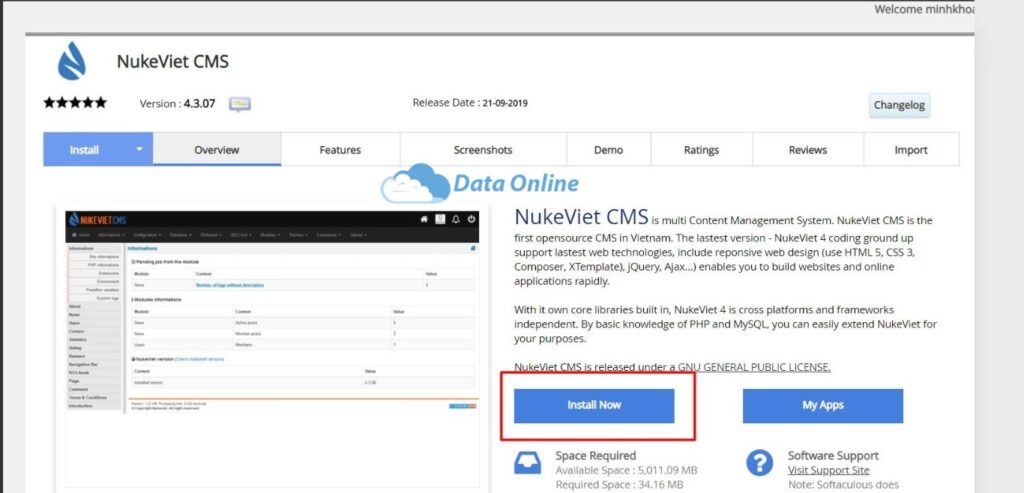Click the Available Space 5,011.09 MB text
The height and width of the screenshot is (493, 1024).
(626, 470)
